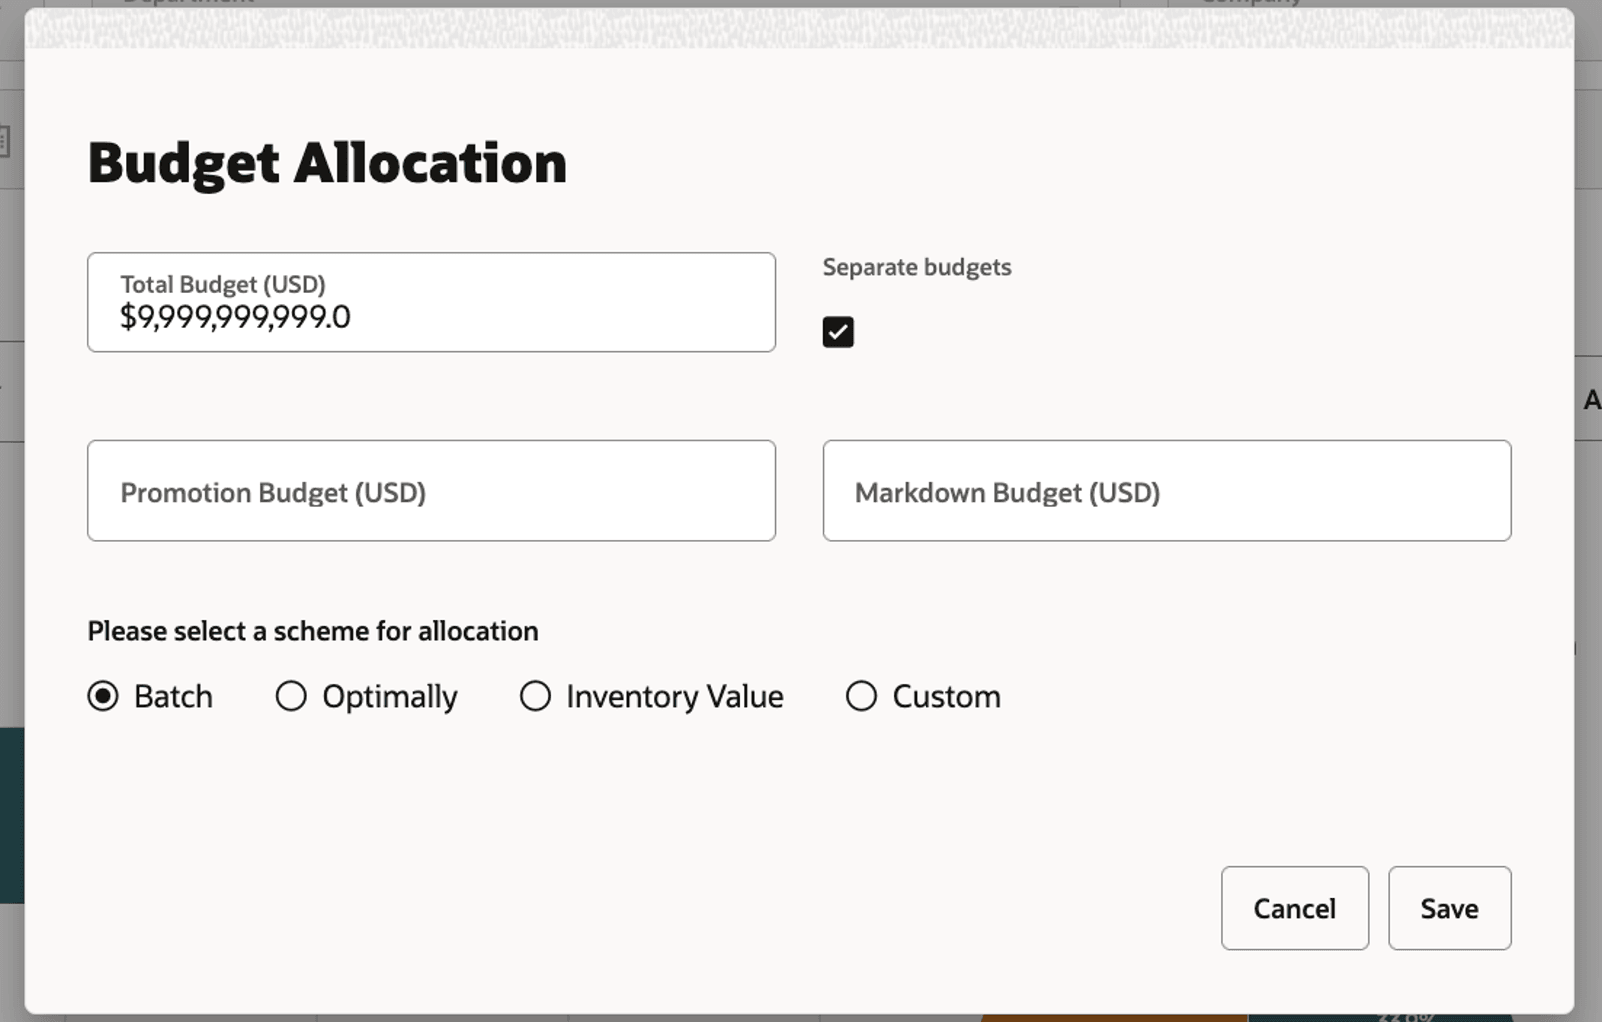
Task: Uncheck the Separate budgets checkbox
Action: pyautogui.click(x=837, y=331)
